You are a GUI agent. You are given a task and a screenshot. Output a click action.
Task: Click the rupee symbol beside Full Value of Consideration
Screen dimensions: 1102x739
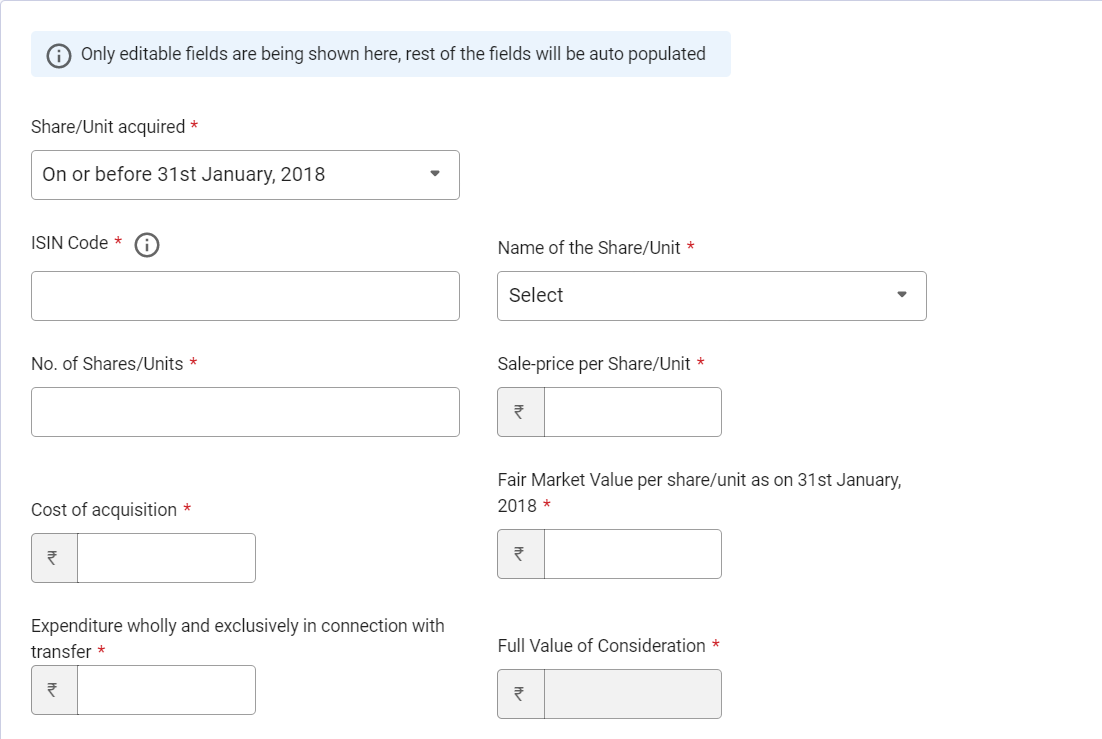520,694
